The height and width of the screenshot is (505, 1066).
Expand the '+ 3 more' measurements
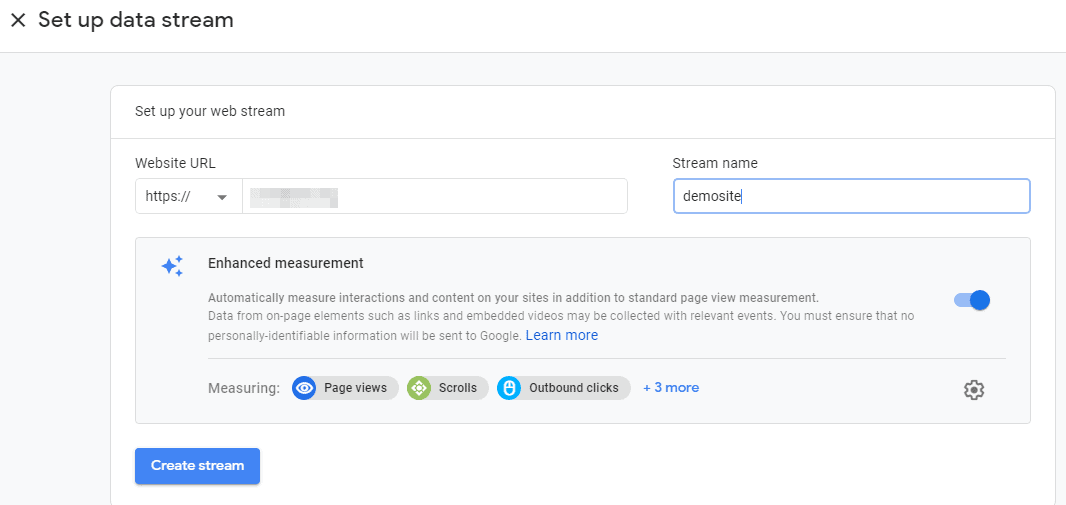[671, 388]
